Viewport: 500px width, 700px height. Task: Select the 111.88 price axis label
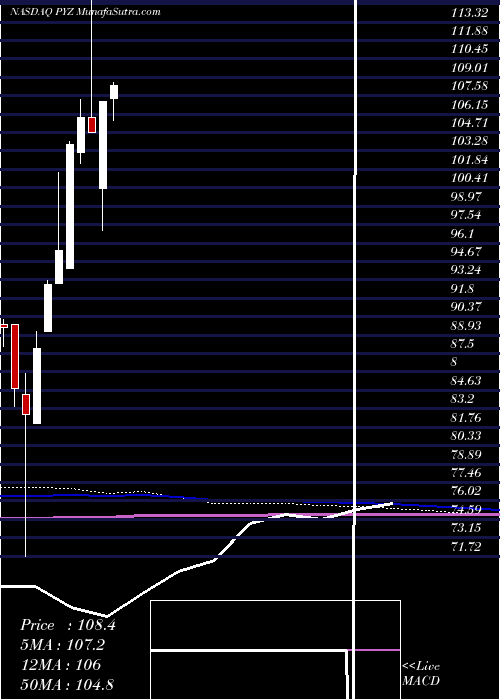470,30
